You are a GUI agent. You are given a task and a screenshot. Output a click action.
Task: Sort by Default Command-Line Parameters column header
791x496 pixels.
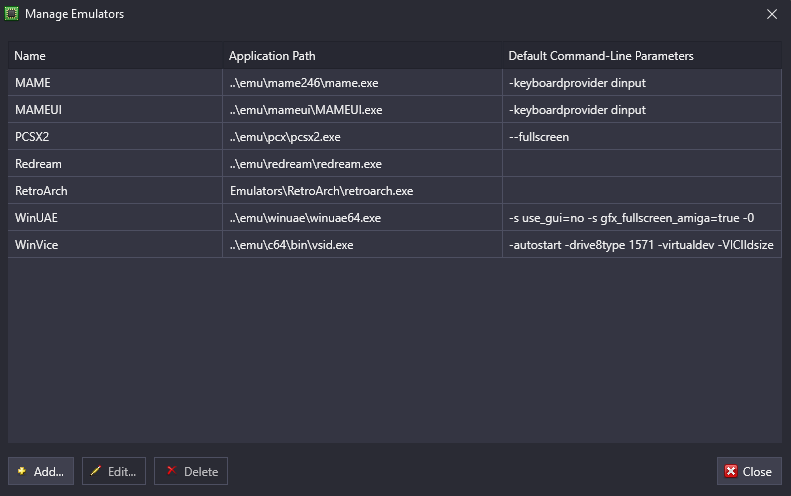[642, 56]
